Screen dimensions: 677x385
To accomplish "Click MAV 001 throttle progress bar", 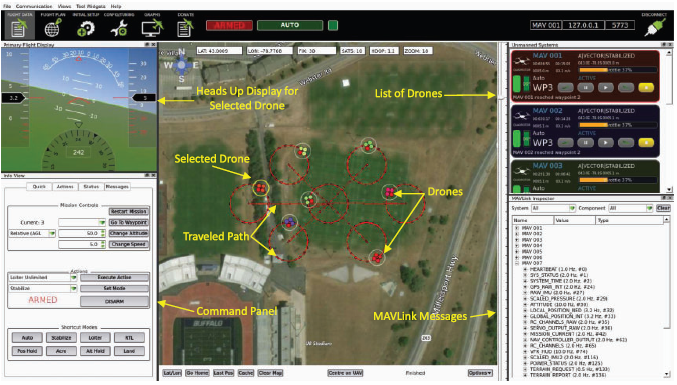I will (x=618, y=70).
